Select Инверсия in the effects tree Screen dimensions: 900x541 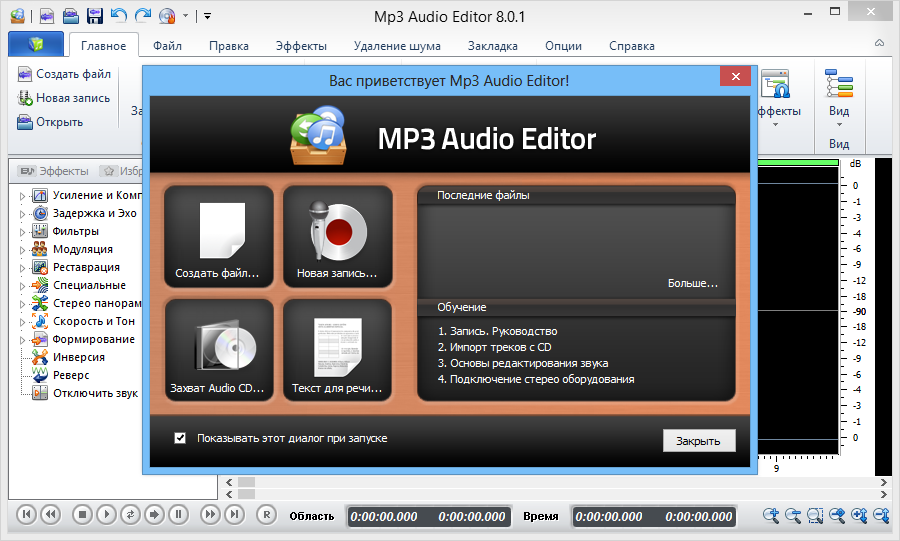coord(79,357)
